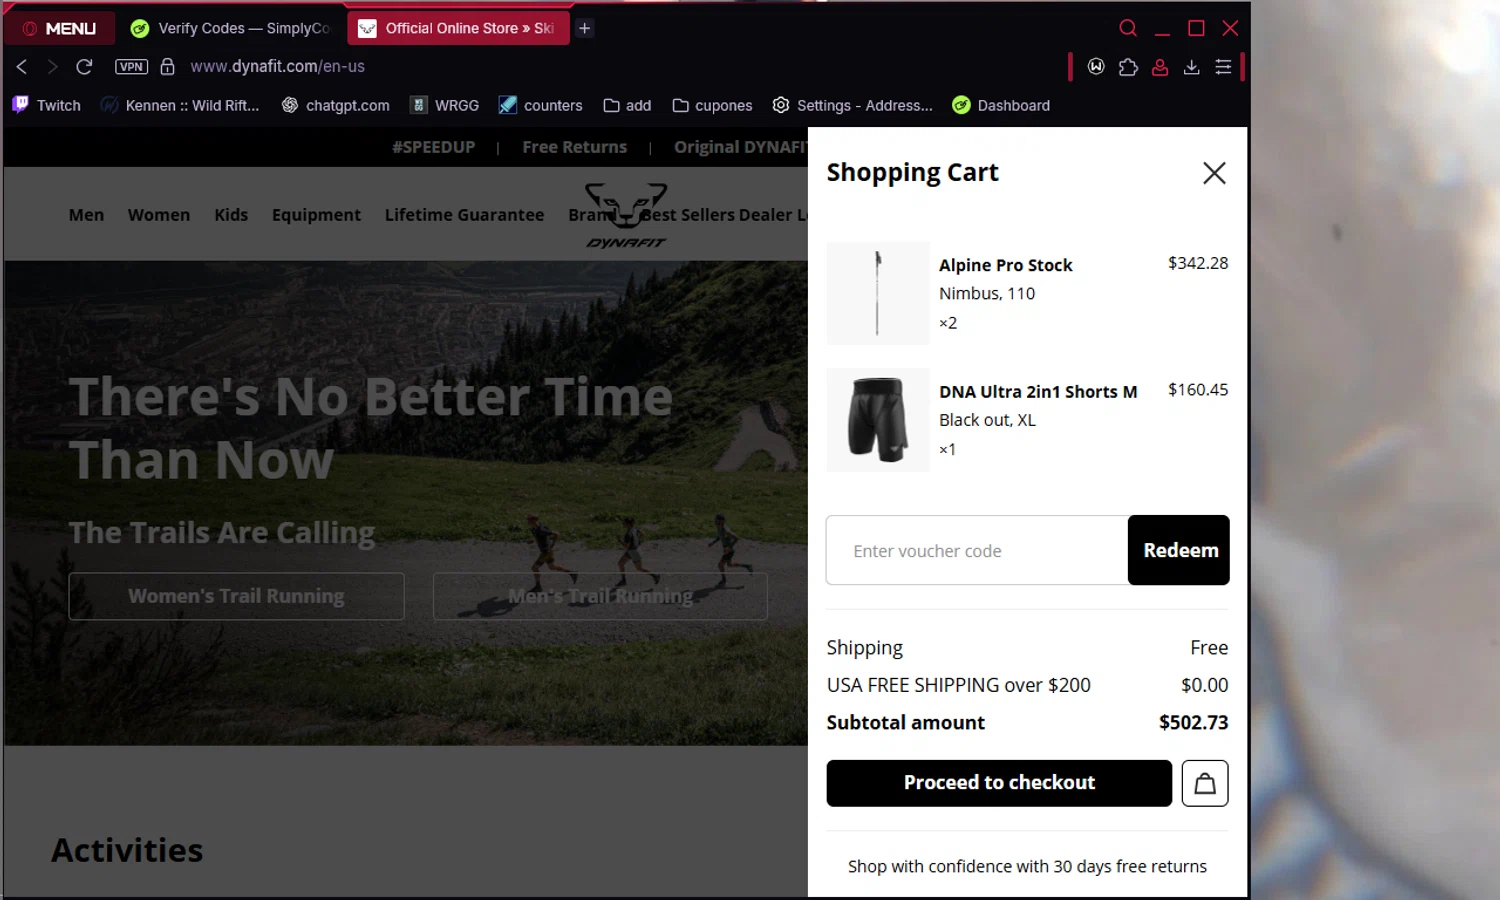Open the Dashboard bookmark
This screenshot has width=1500, height=900.
tap(1001, 105)
